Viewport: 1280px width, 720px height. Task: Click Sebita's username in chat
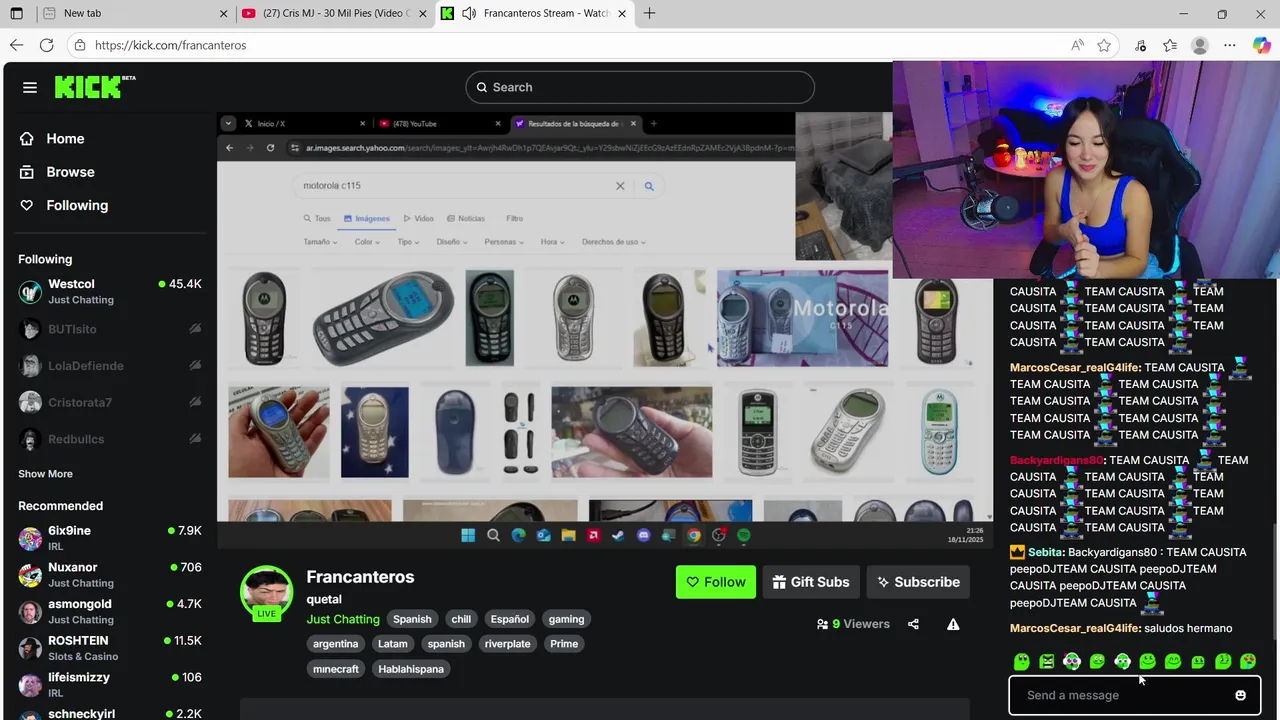pyautogui.click(x=1046, y=552)
